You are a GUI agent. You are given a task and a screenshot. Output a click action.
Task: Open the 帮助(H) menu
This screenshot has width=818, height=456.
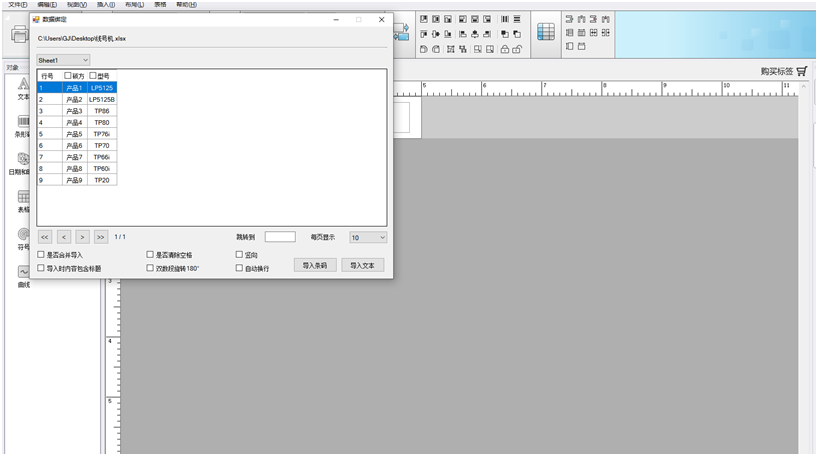186,4
